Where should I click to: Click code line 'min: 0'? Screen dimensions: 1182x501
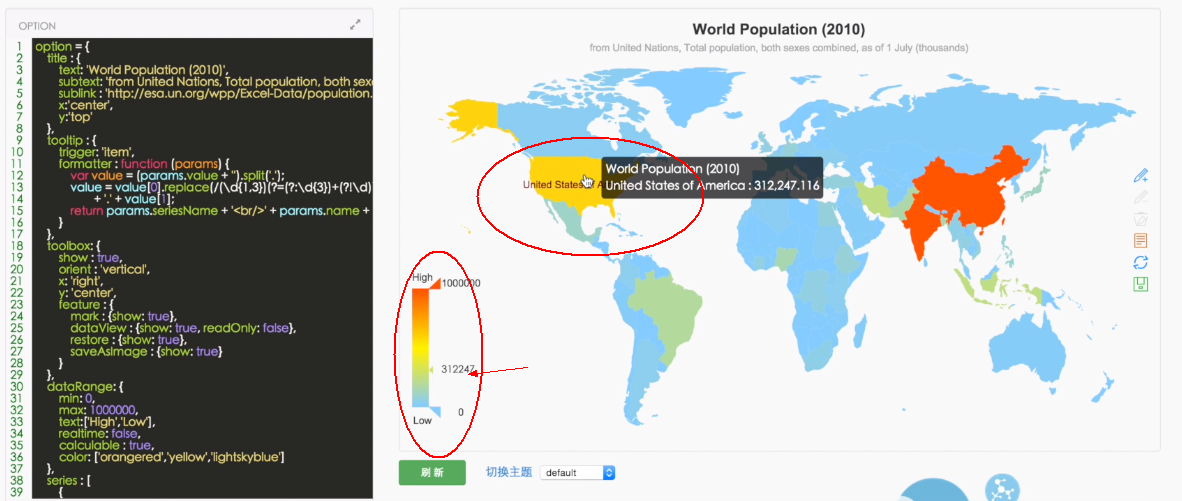tap(78, 399)
